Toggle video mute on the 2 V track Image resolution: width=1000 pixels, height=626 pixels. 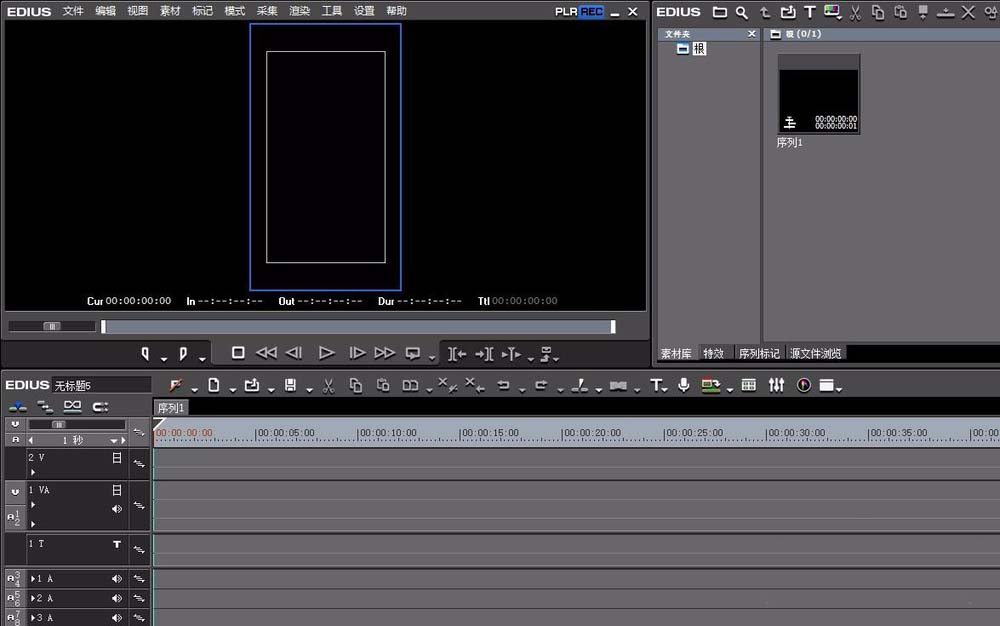point(117,458)
